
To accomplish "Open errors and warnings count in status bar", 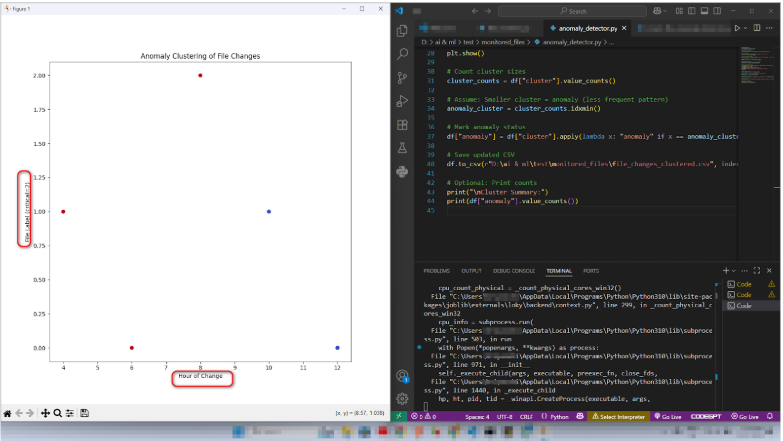I will pyautogui.click(x=423, y=416).
